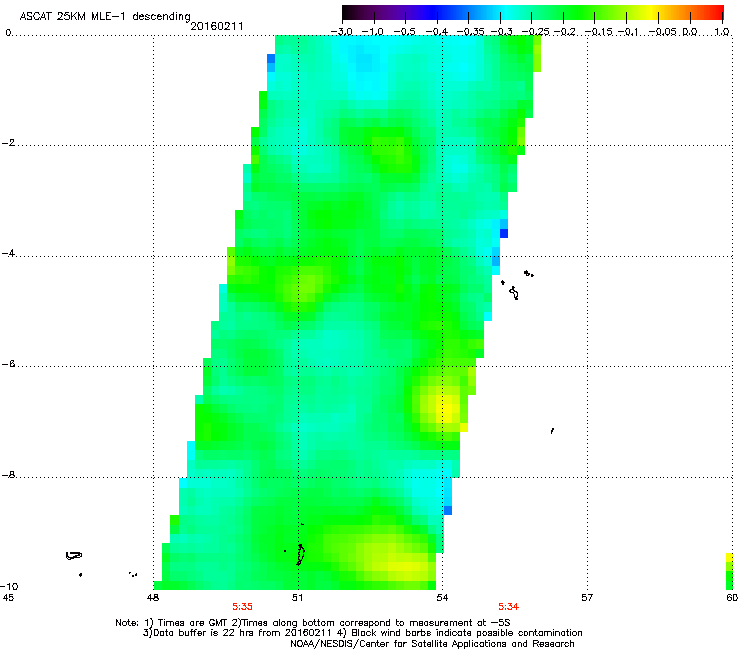
Task: Click the latitude label -2
Action: [8, 143]
